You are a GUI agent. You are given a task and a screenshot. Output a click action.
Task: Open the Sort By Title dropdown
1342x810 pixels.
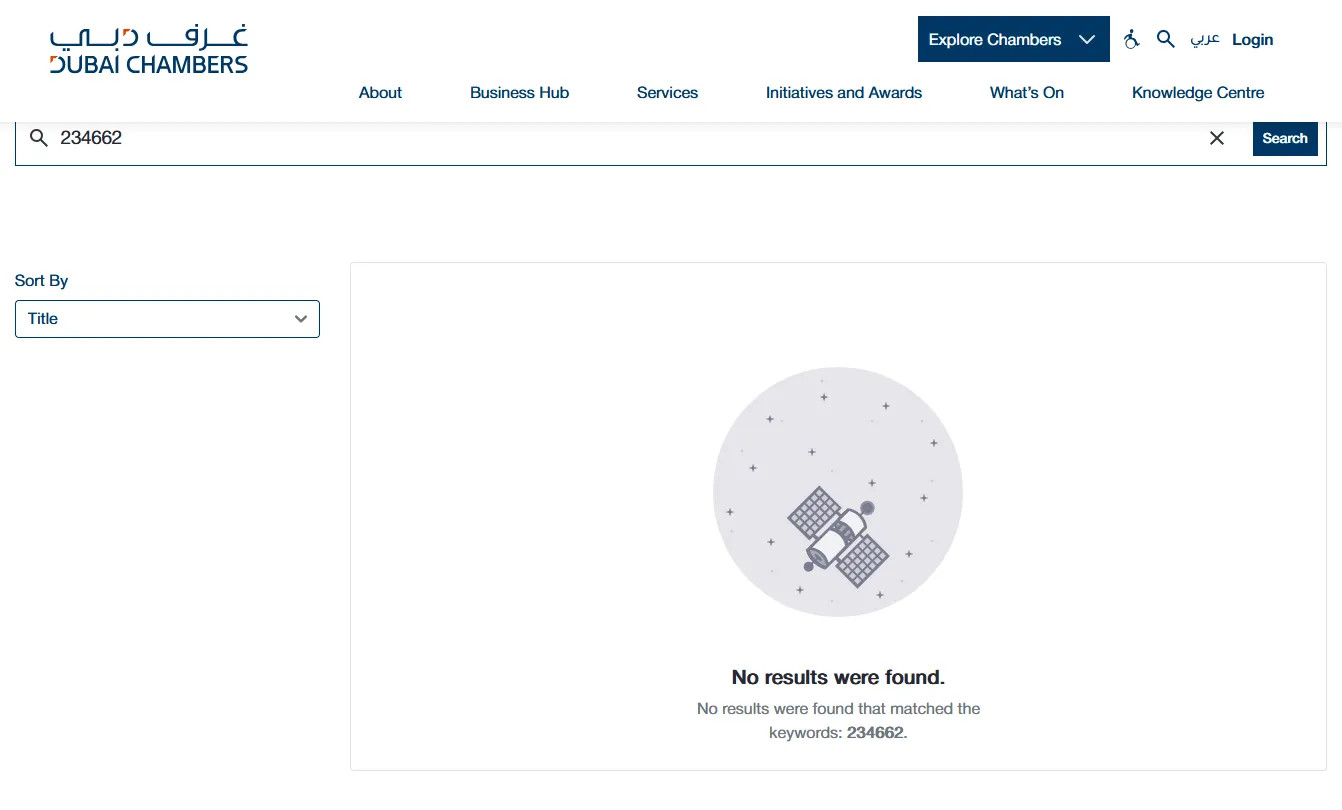pos(167,319)
